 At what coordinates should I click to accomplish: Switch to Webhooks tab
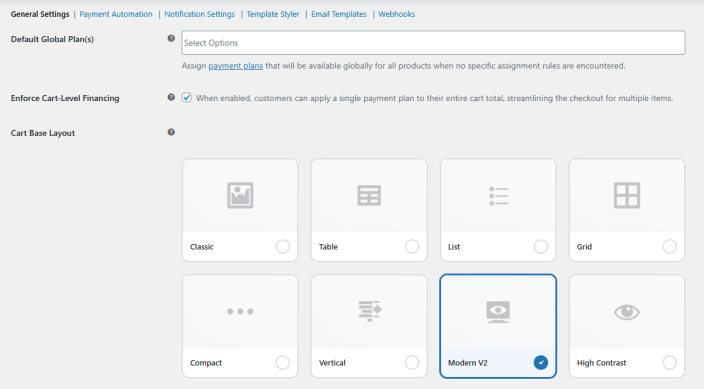point(396,14)
